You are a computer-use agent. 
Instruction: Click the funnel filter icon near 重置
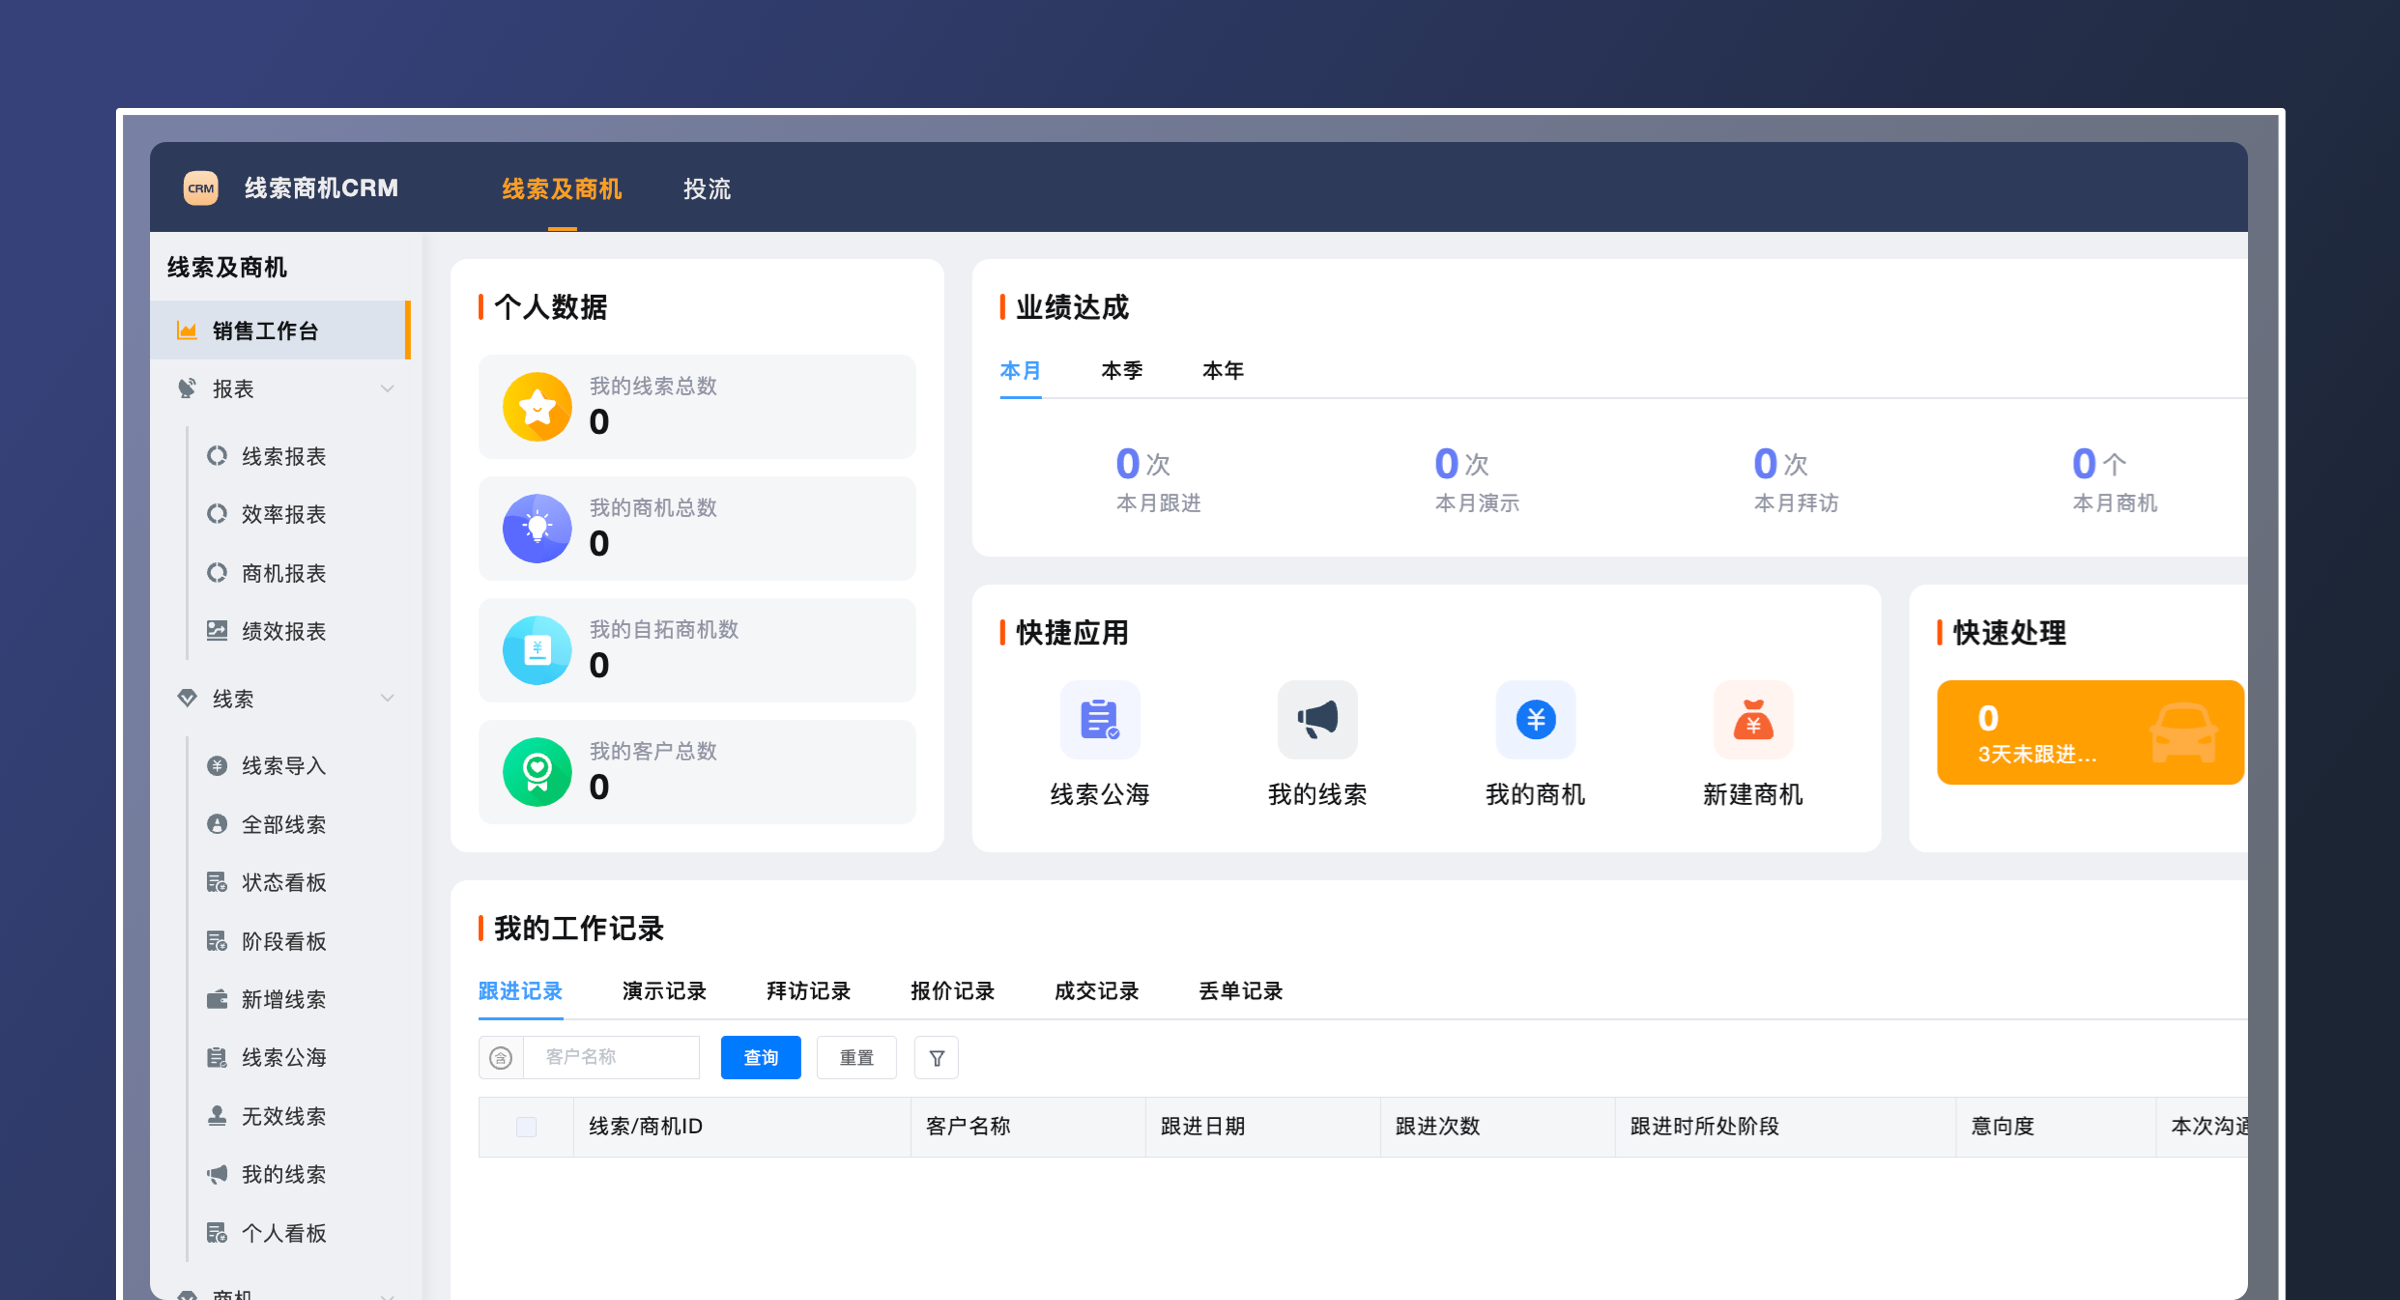[936, 1057]
